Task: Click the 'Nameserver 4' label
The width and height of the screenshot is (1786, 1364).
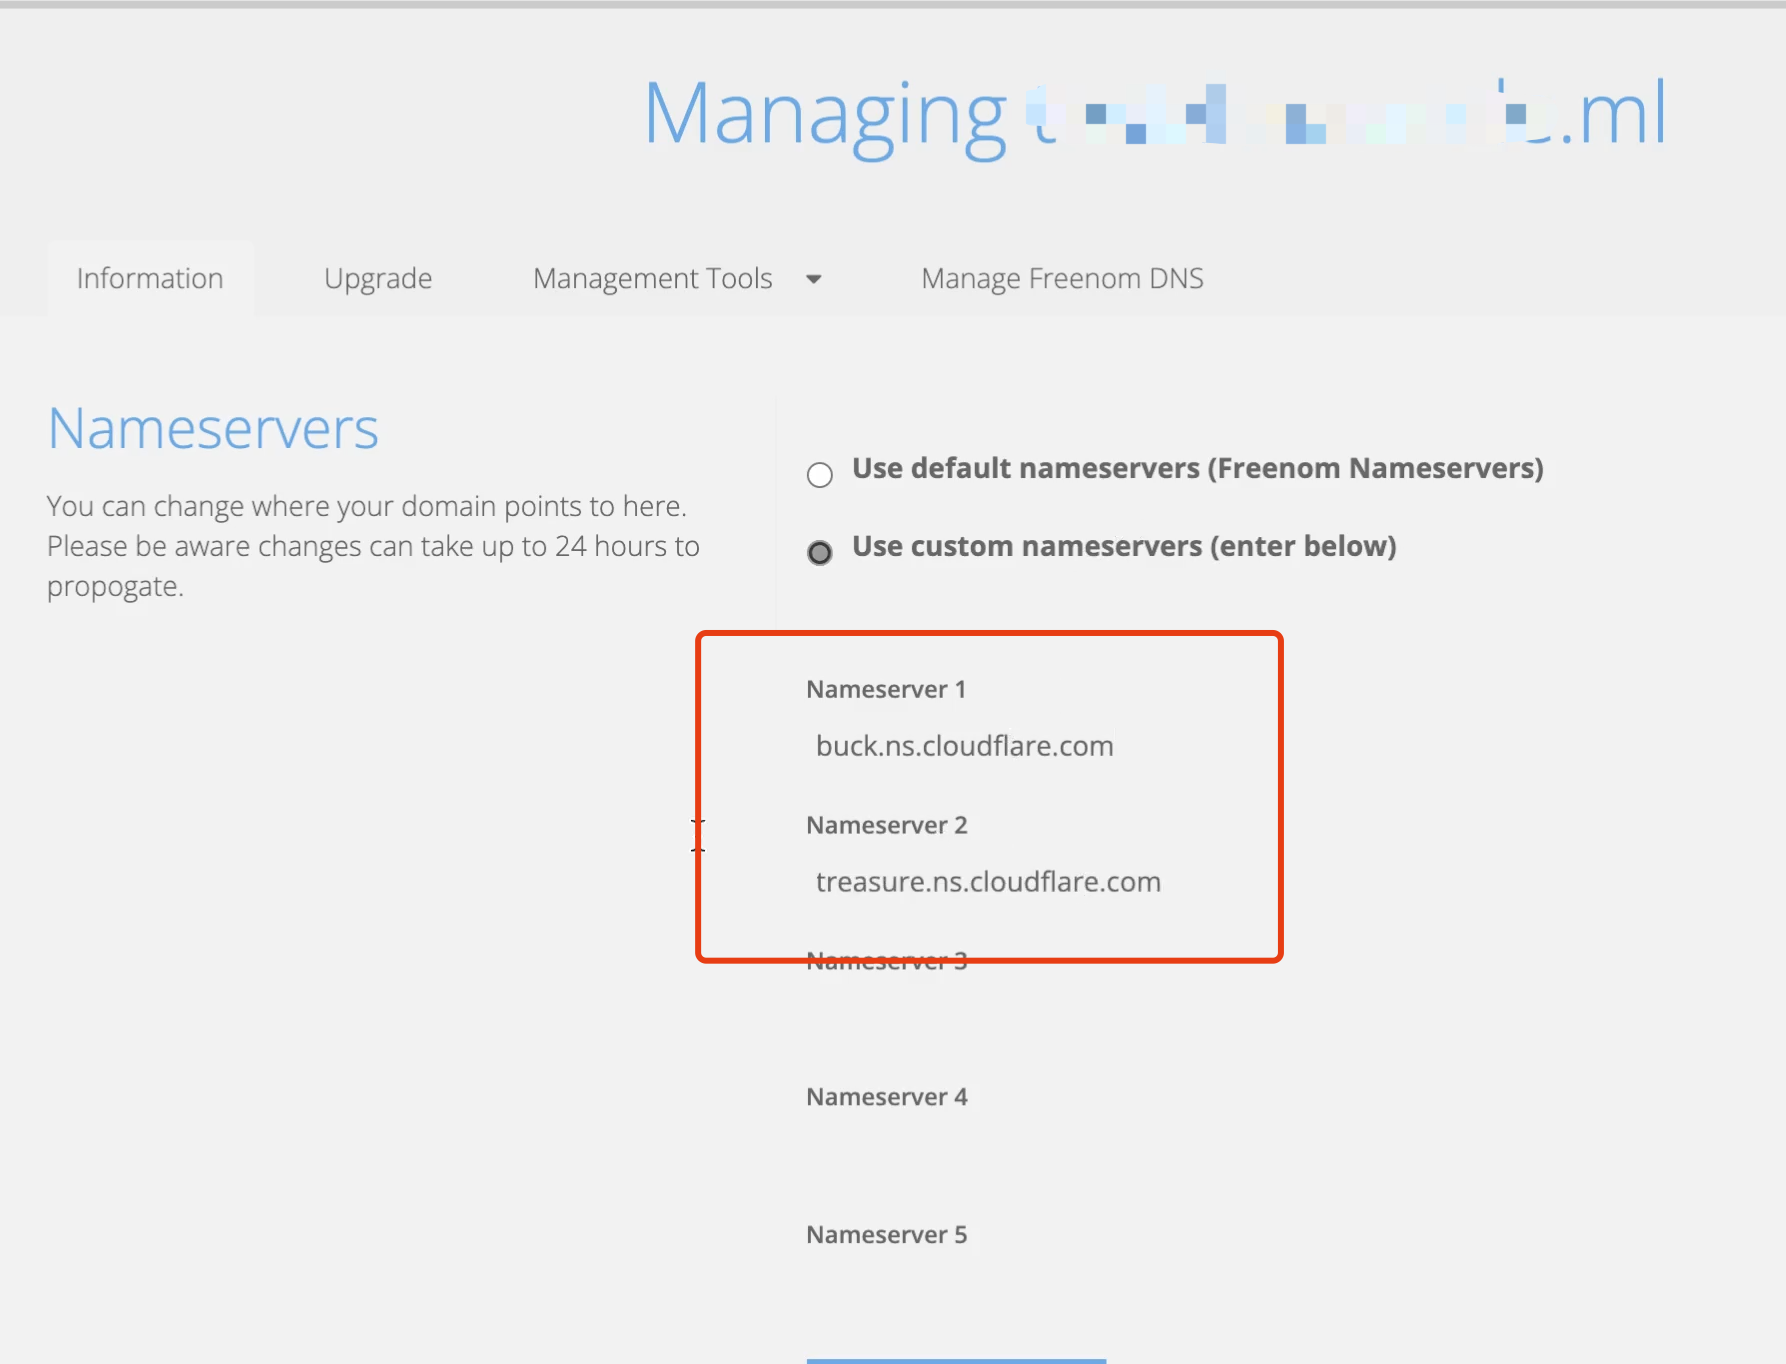Action: coord(887,1097)
